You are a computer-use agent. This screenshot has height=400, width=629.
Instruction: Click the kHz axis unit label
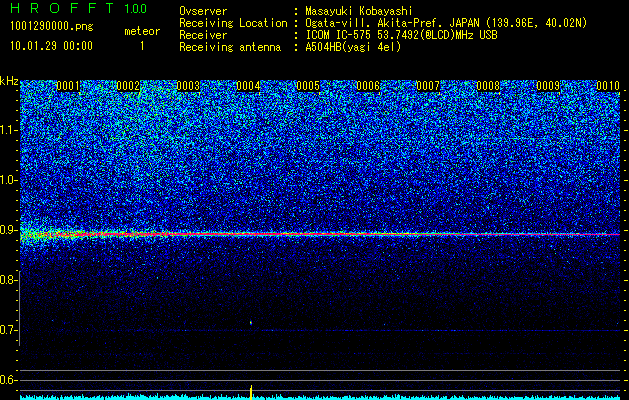9,81
